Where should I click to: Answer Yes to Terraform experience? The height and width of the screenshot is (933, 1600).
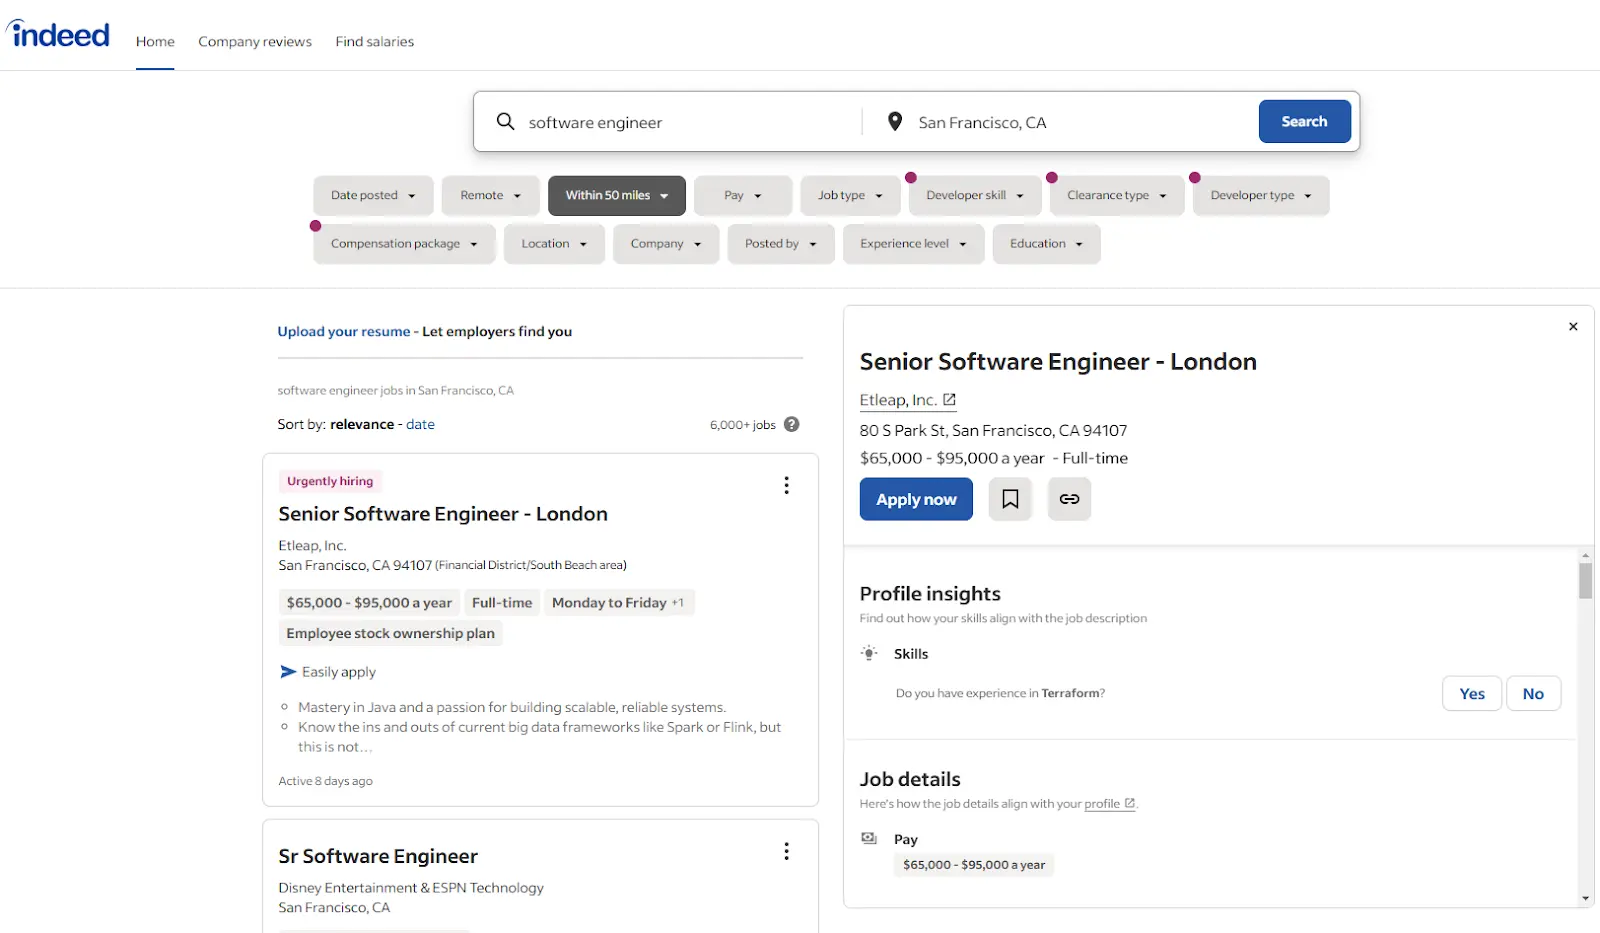point(1472,693)
